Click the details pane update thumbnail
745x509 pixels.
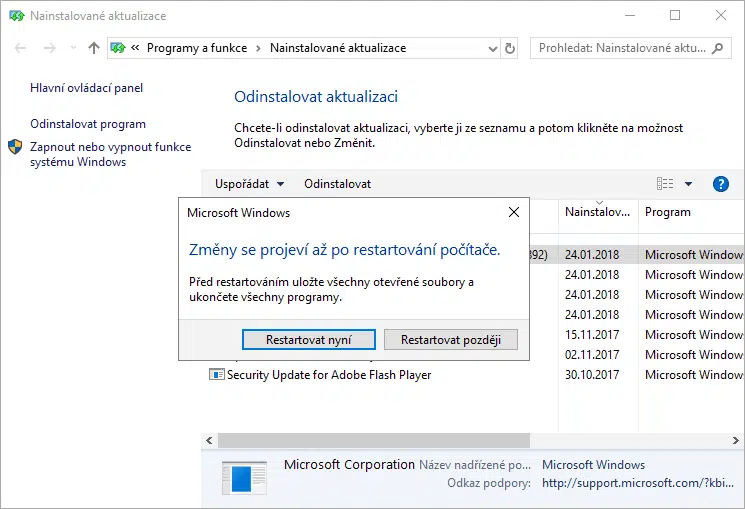pyautogui.click(x=244, y=478)
